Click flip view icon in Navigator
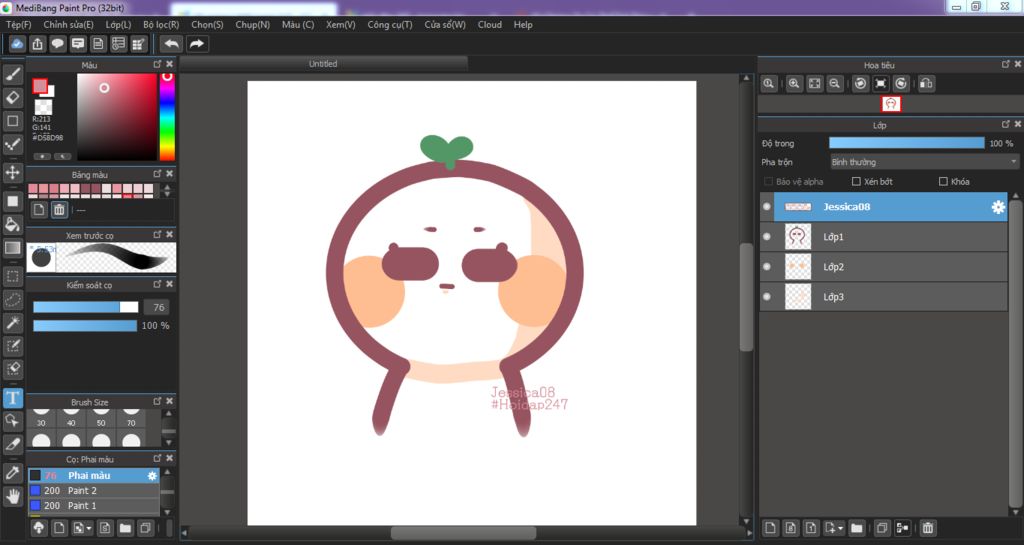The image size is (1024, 545). pos(926,84)
